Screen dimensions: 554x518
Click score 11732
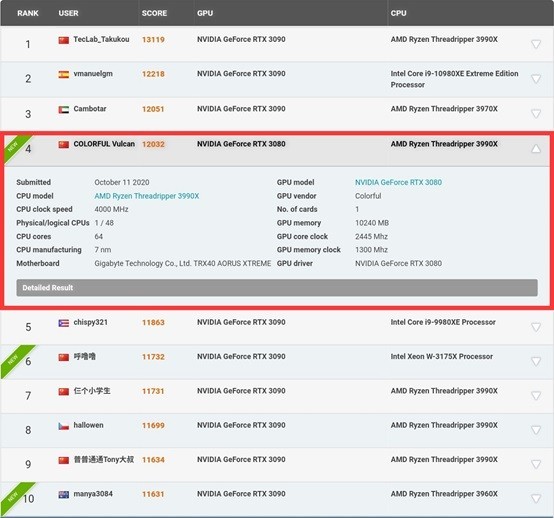(x=153, y=357)
